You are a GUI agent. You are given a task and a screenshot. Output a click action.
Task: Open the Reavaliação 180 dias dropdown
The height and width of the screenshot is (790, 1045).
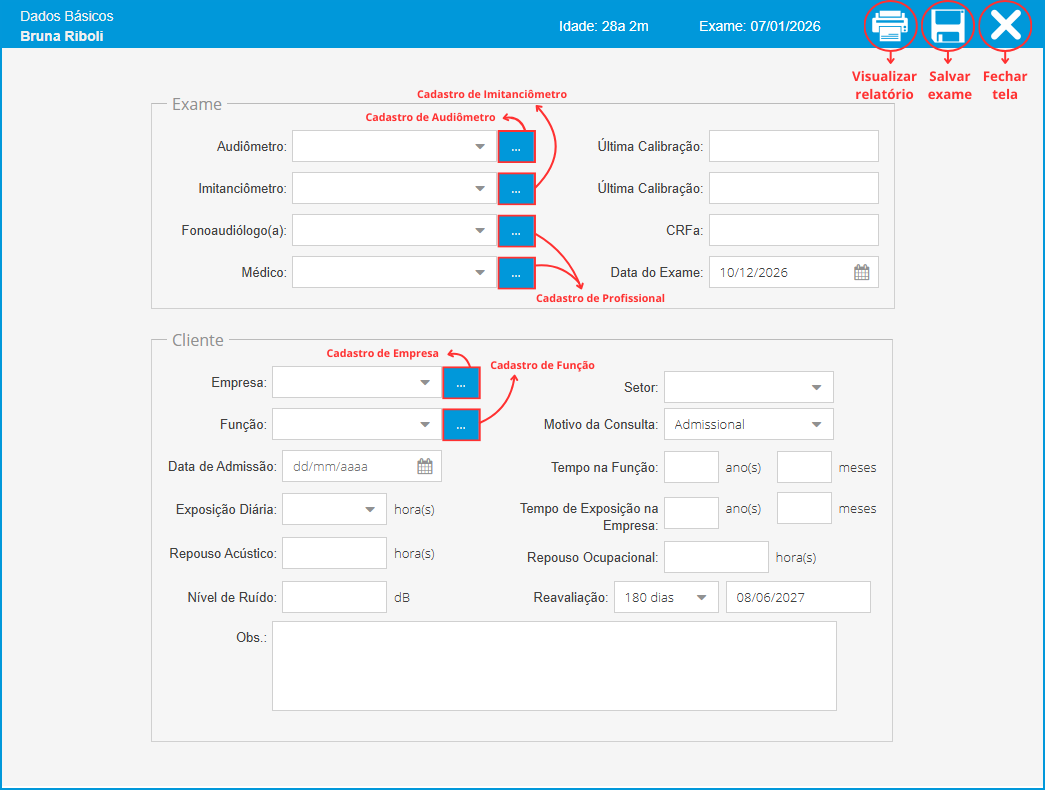click(701, 597)
